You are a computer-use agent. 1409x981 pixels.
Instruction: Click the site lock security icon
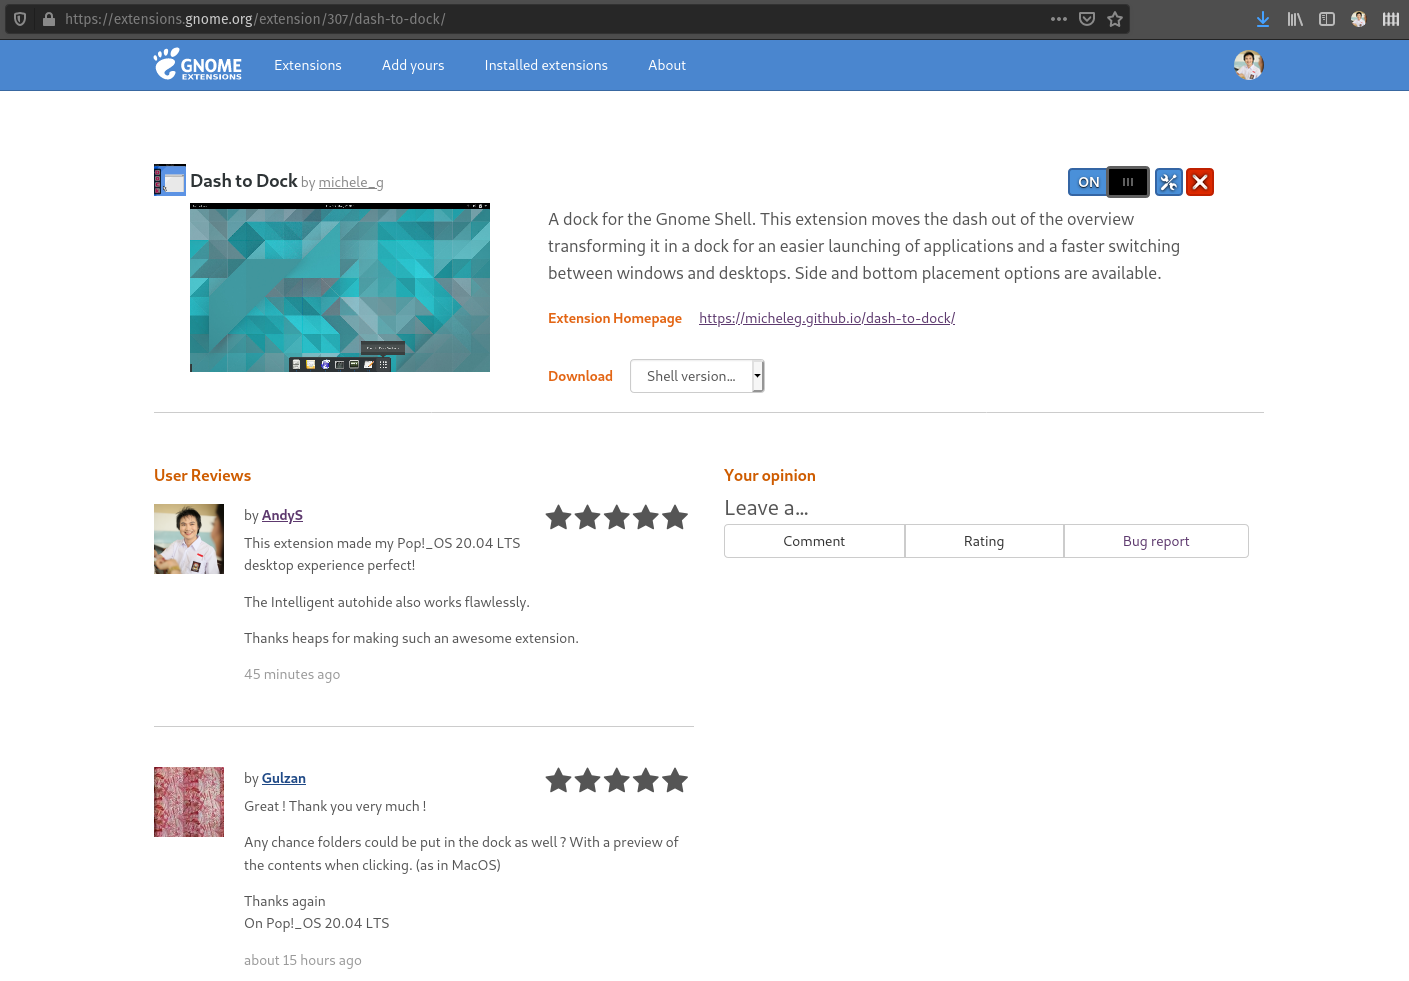coord(48,19)
